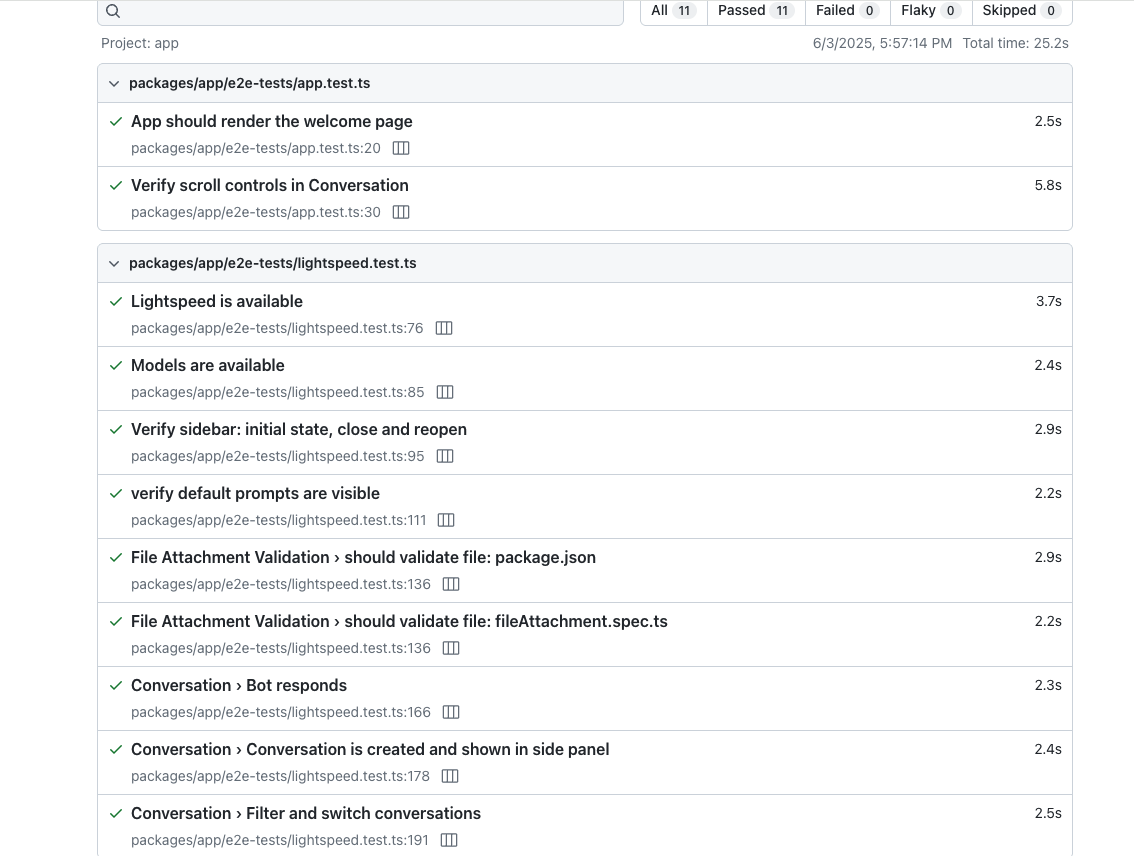Open the 'Lightspeed is available' test result
1134x856 pixels.
[x=217, y=301]
